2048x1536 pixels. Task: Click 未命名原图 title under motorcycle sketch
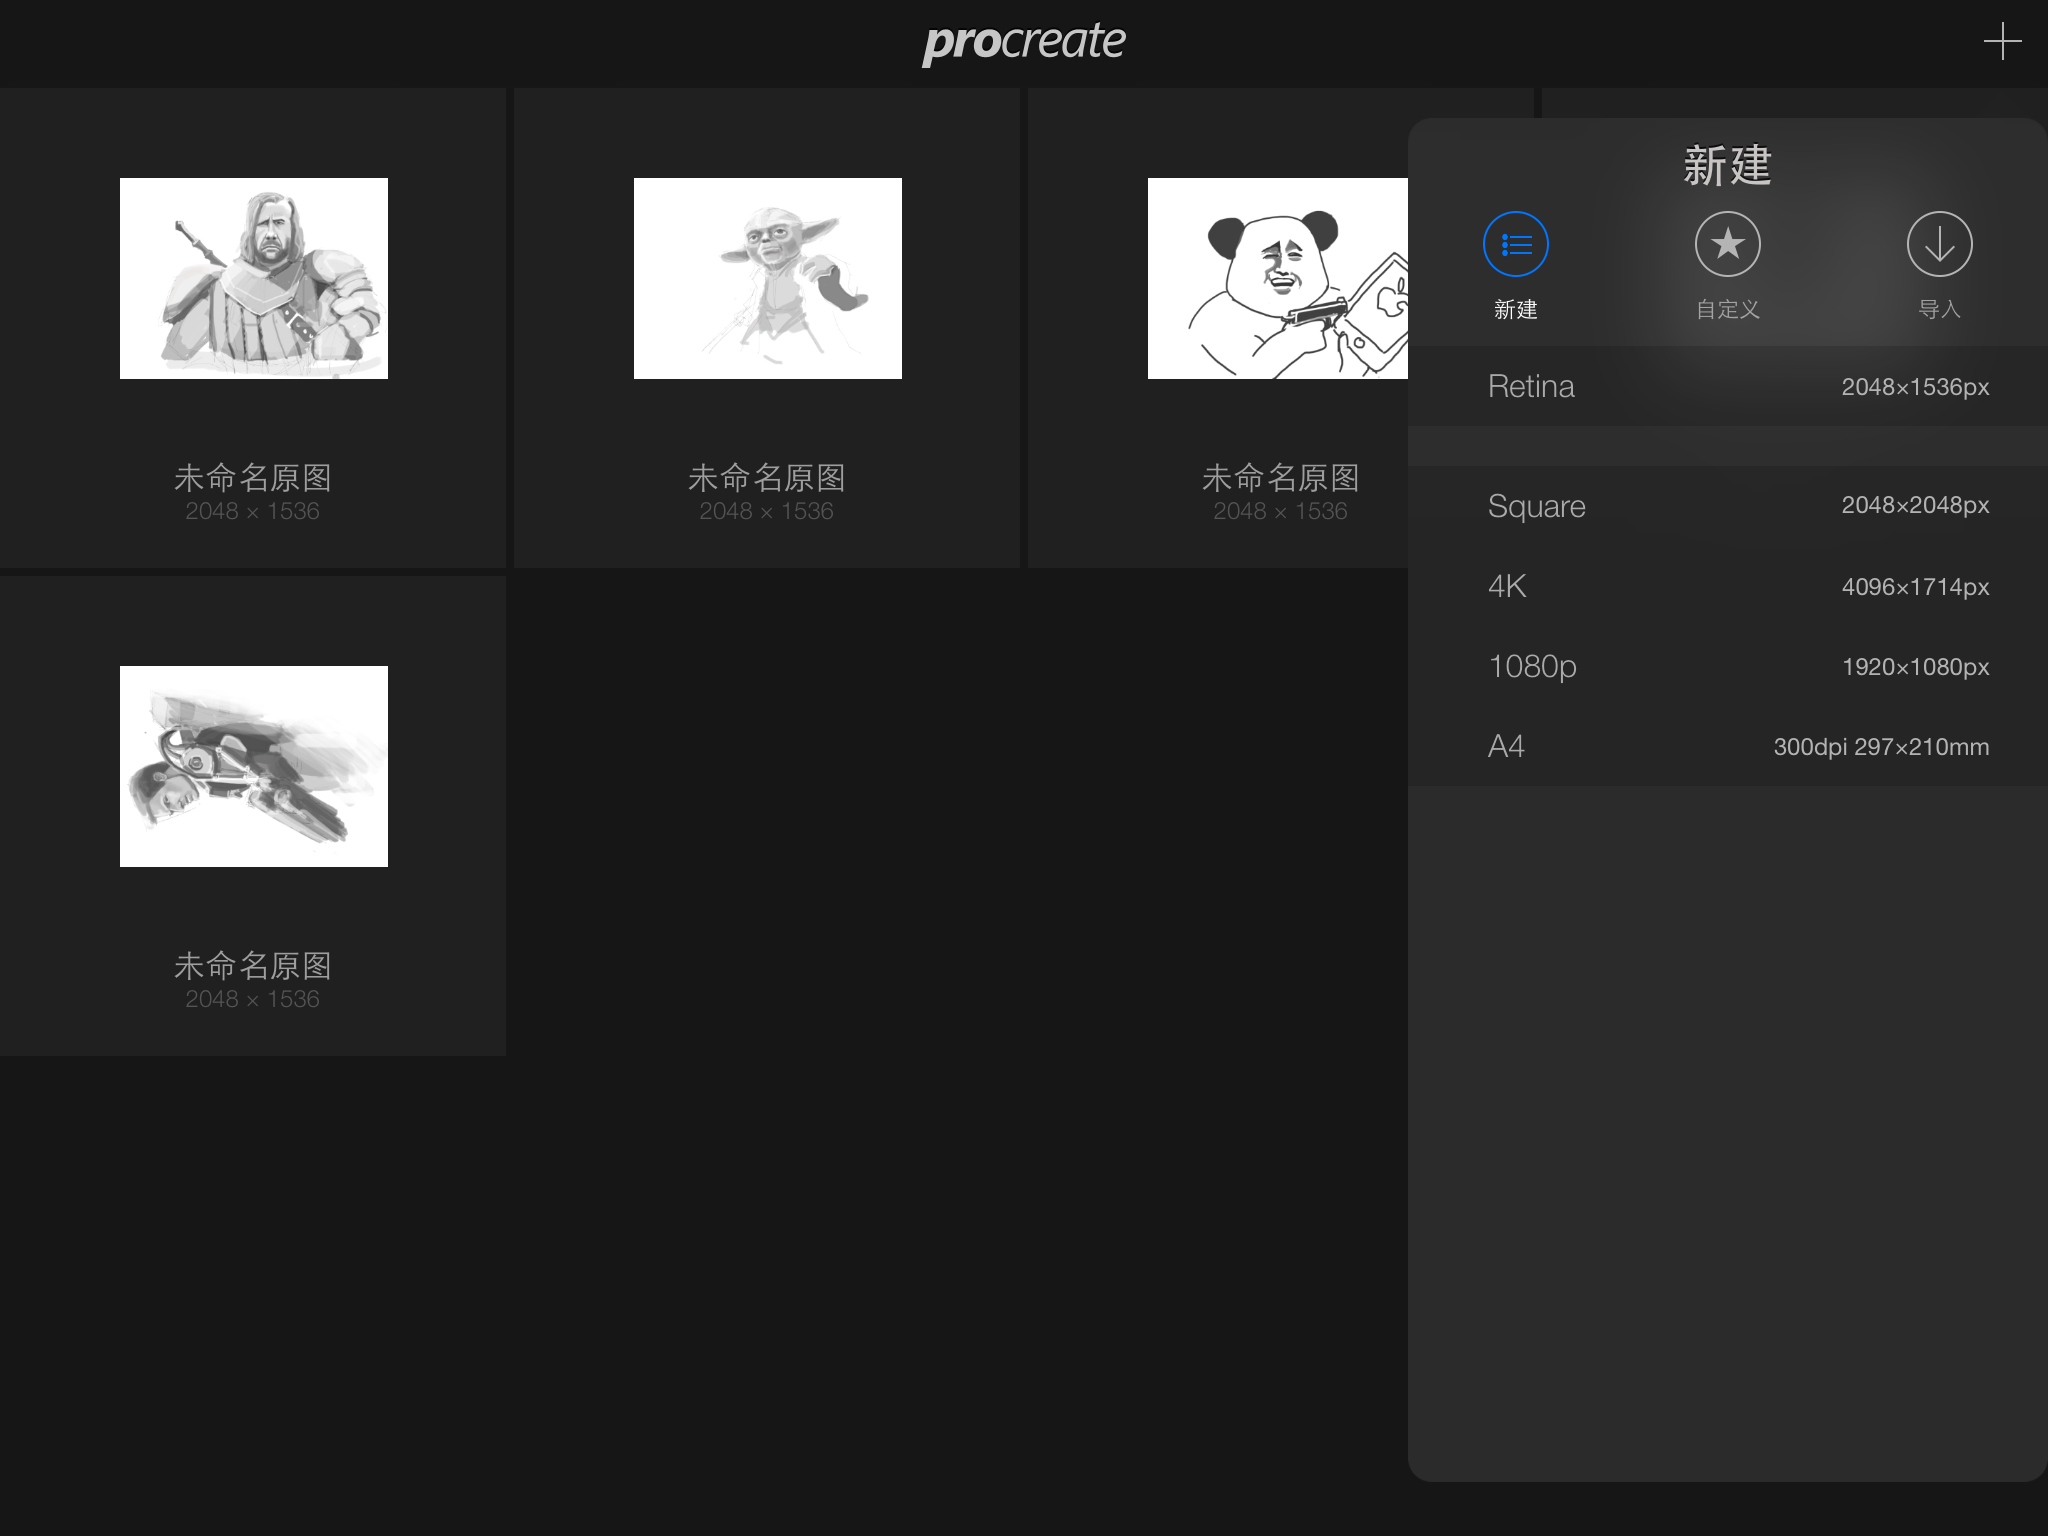click(x=253, y=966)
